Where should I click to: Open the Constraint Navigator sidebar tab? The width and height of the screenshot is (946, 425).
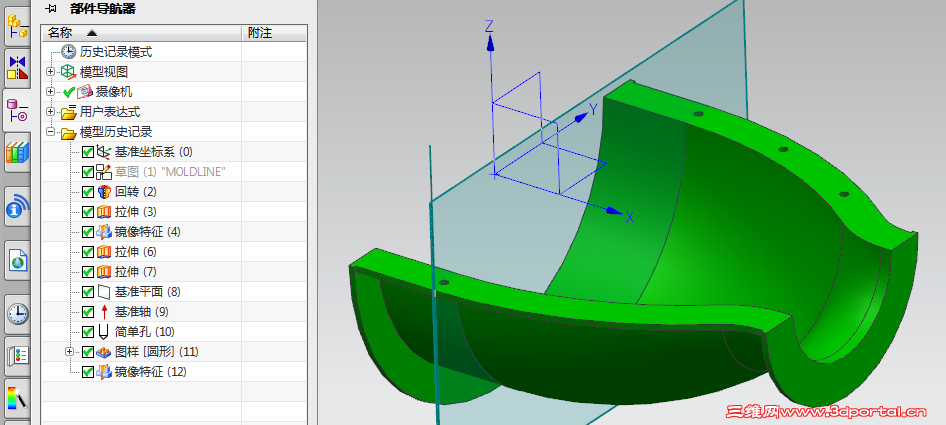coord(18,66)
